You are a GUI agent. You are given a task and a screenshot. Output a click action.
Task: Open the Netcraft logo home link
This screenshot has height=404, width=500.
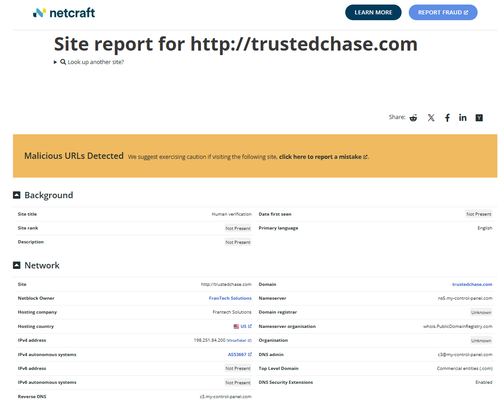click(x=64, y=13)
